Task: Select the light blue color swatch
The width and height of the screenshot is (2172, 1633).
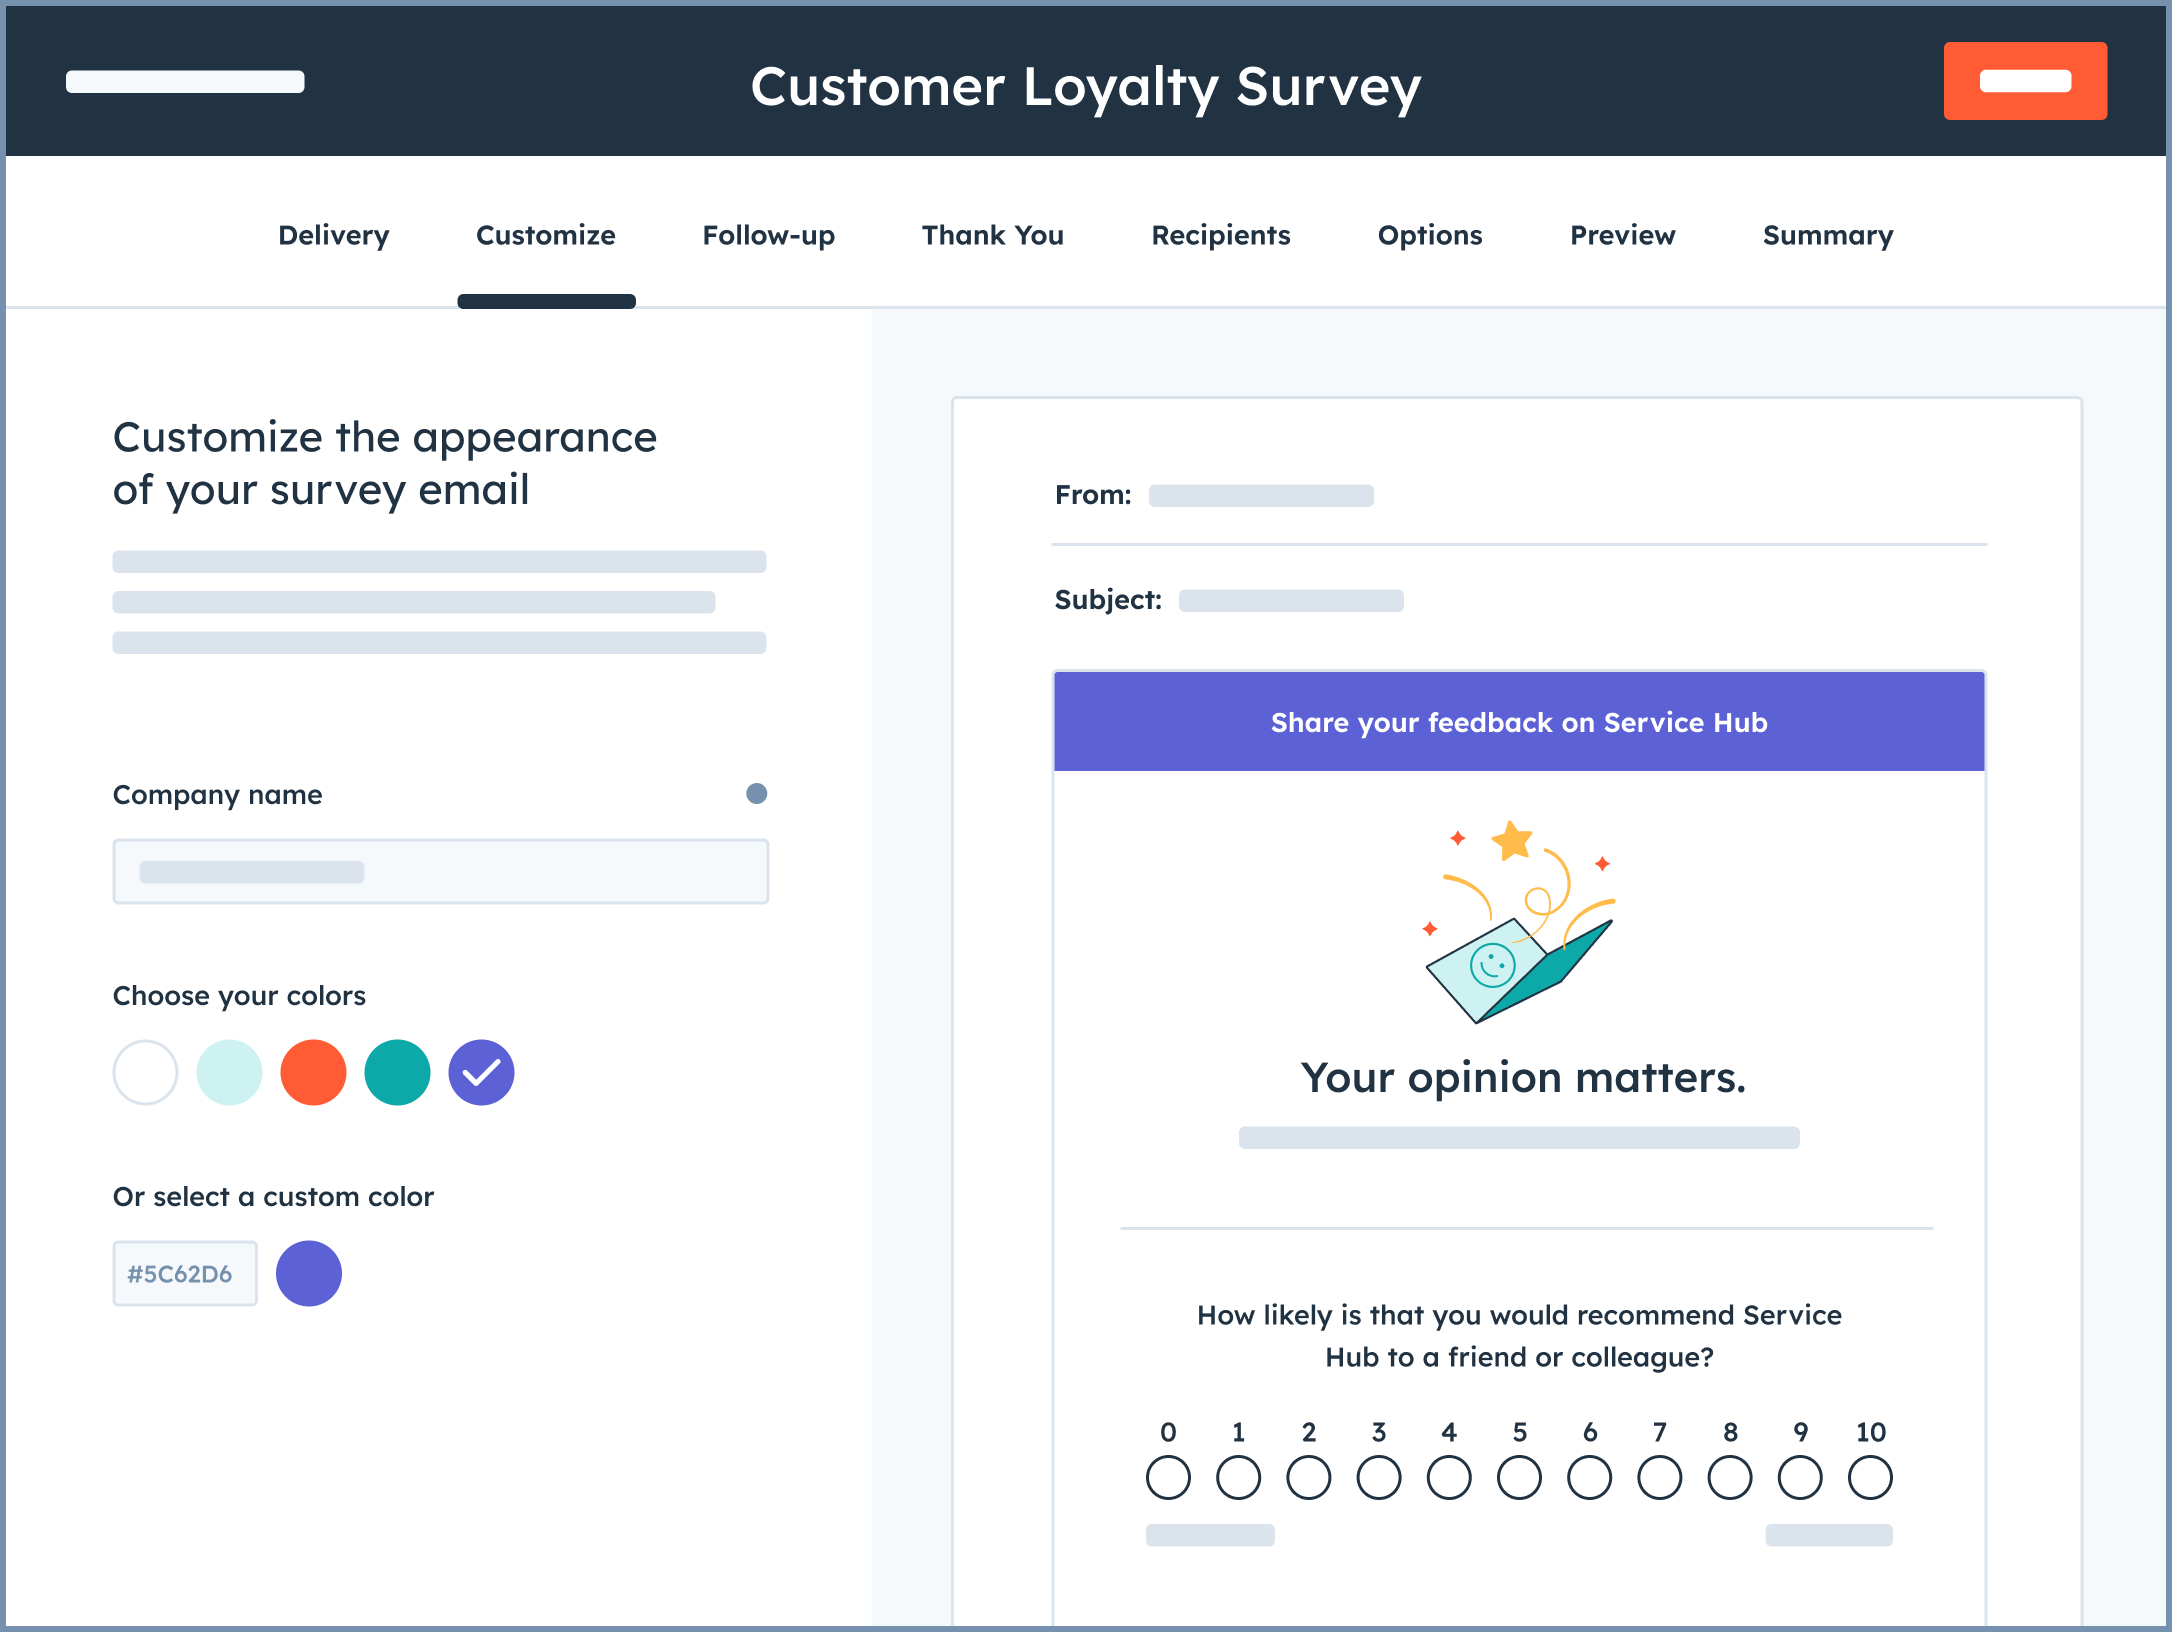Action: pyautogui.click(x=228, y=1072)
